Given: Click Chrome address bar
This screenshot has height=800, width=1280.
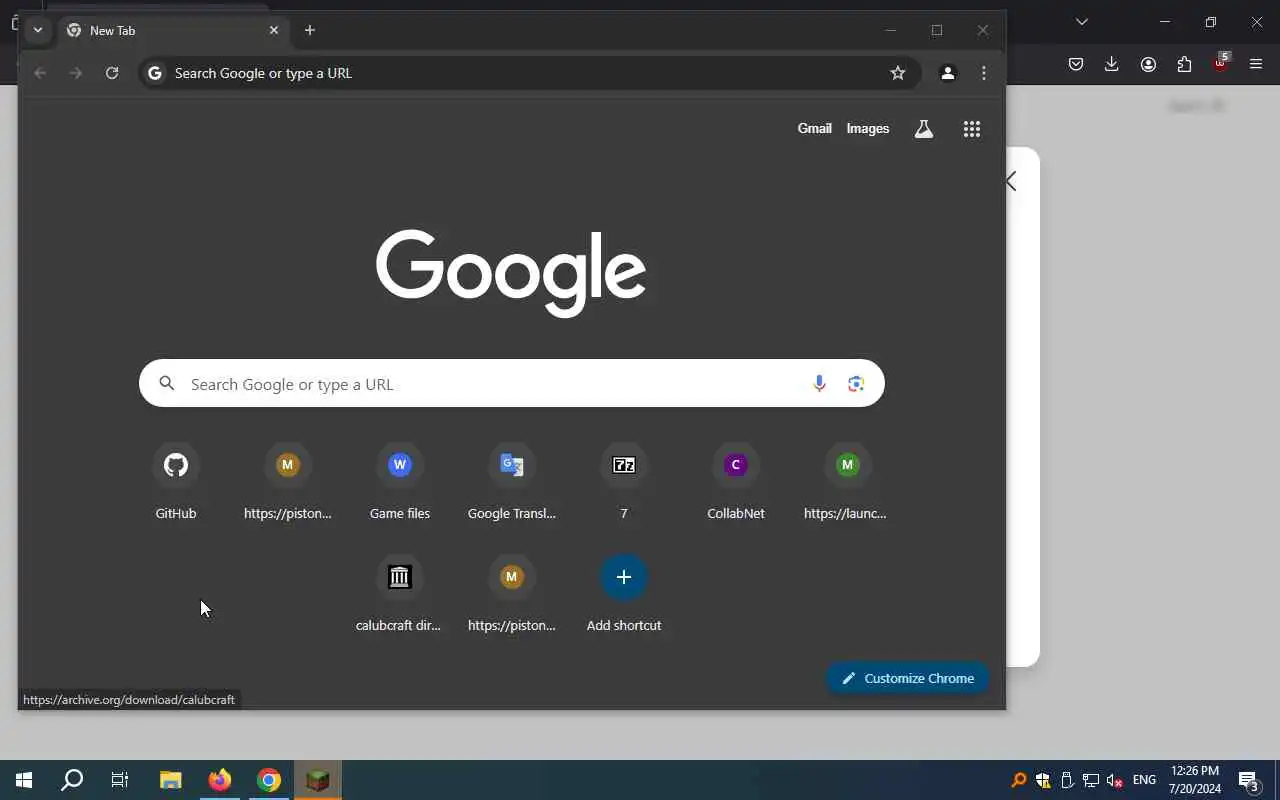Looking at the screenshot, I should (528, 73).
